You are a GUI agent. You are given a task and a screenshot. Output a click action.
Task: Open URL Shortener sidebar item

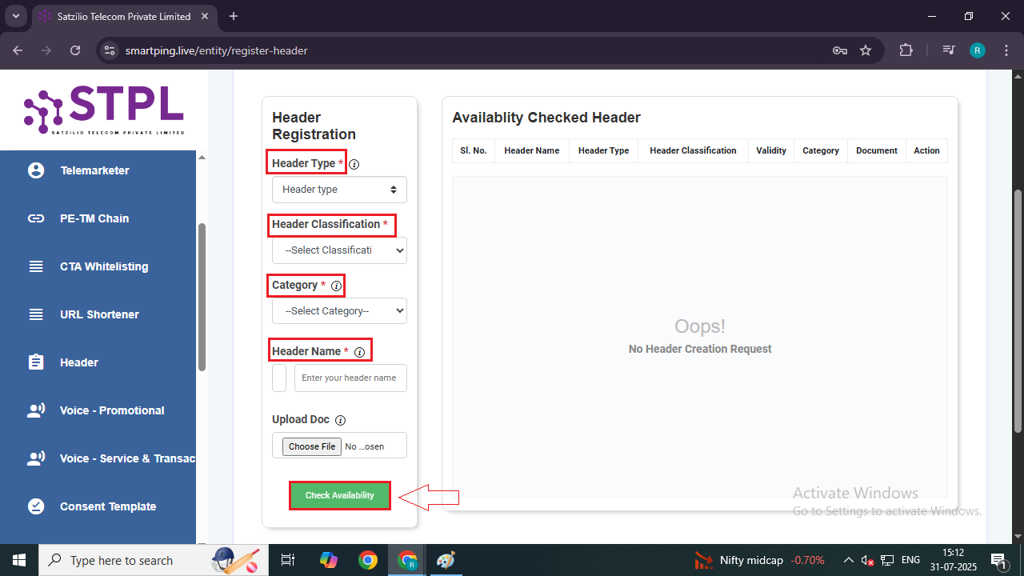point(98,315)
